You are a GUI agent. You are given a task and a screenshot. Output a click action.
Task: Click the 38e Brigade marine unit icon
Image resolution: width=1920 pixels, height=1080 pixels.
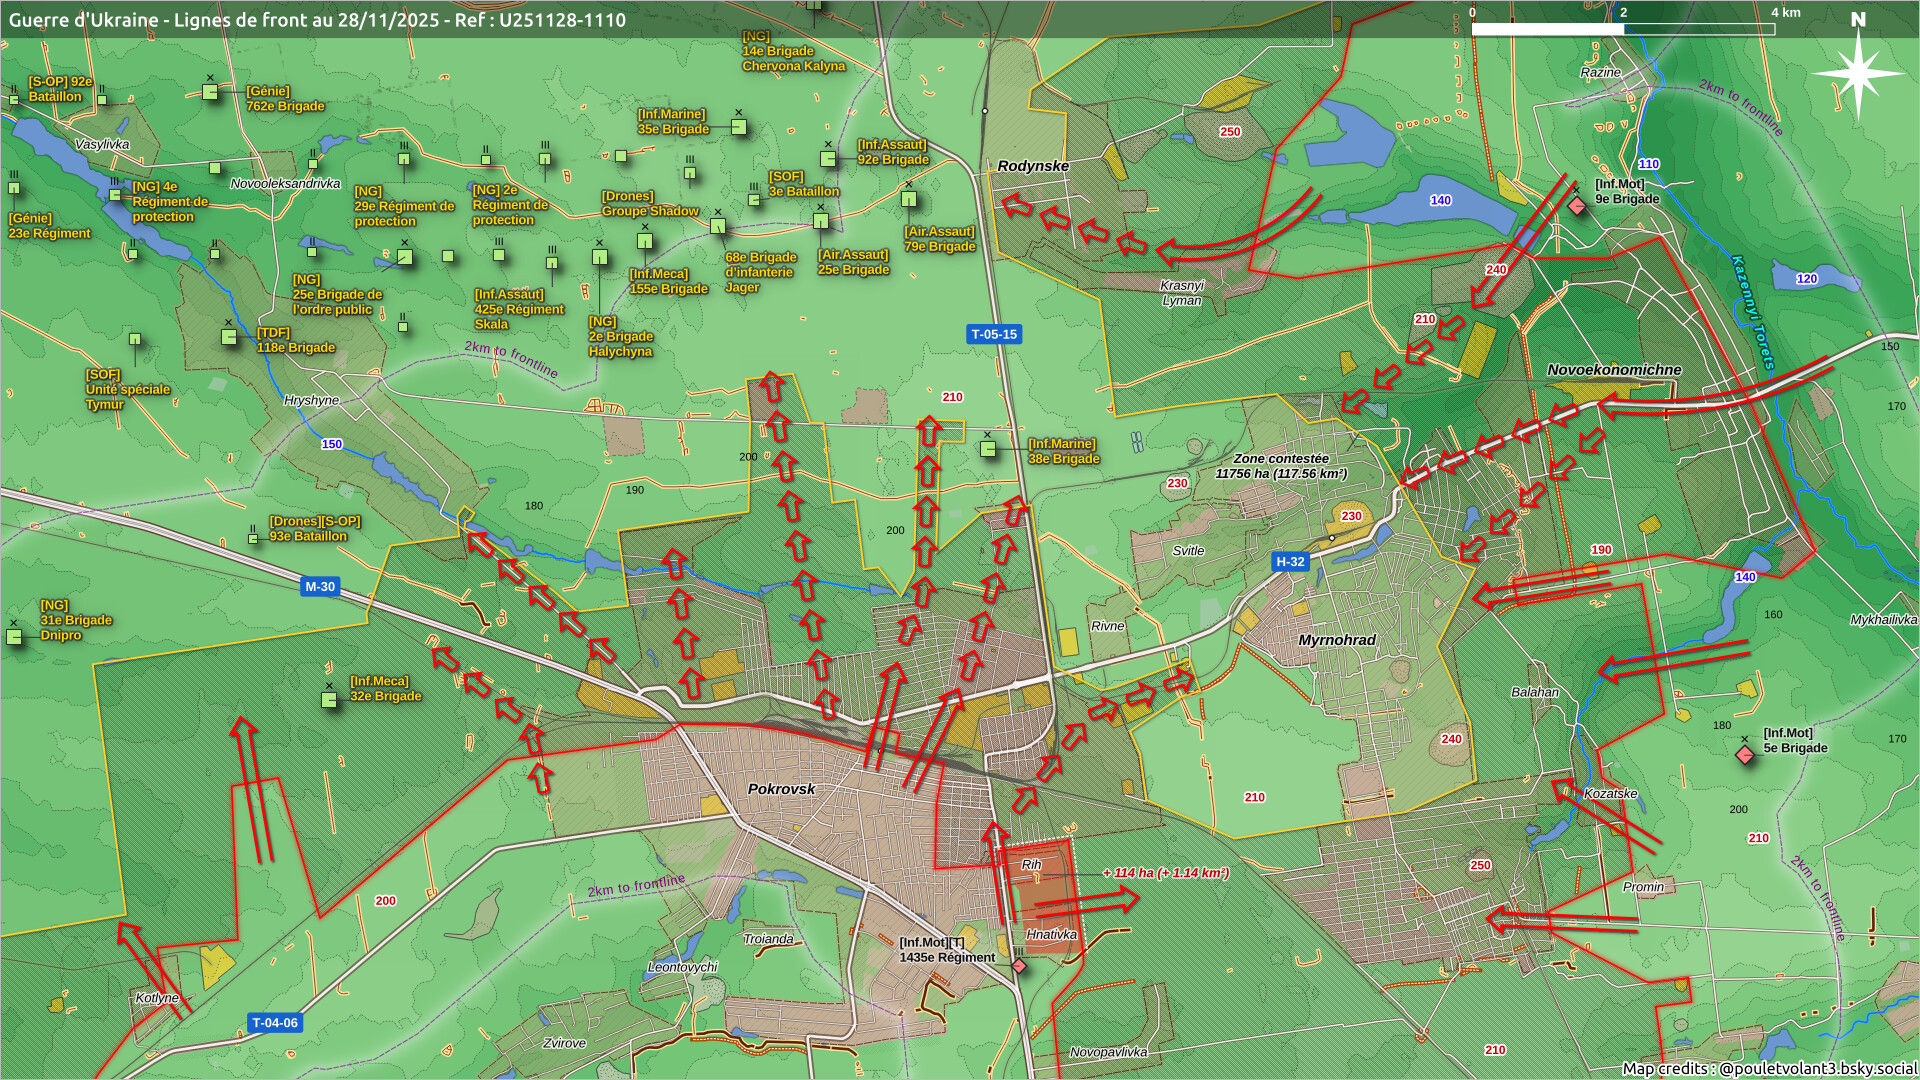click(988, 449)
